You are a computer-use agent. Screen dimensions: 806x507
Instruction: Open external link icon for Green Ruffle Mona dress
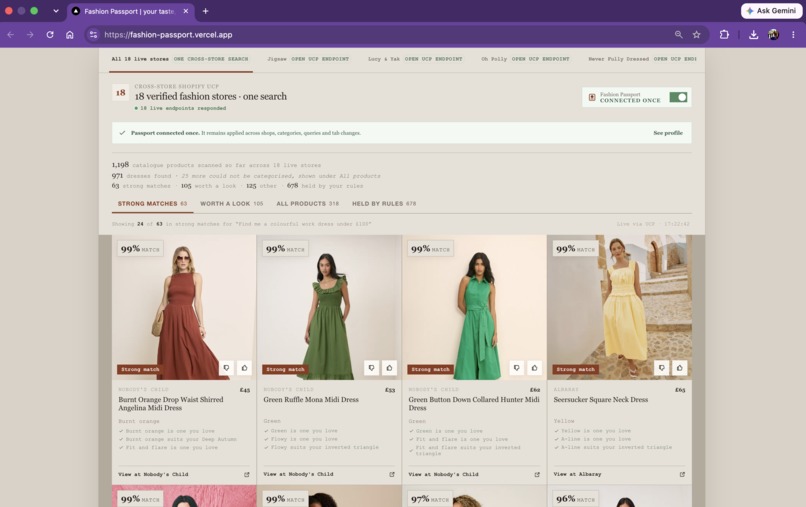pyautogui.click(x=392, y=474)
